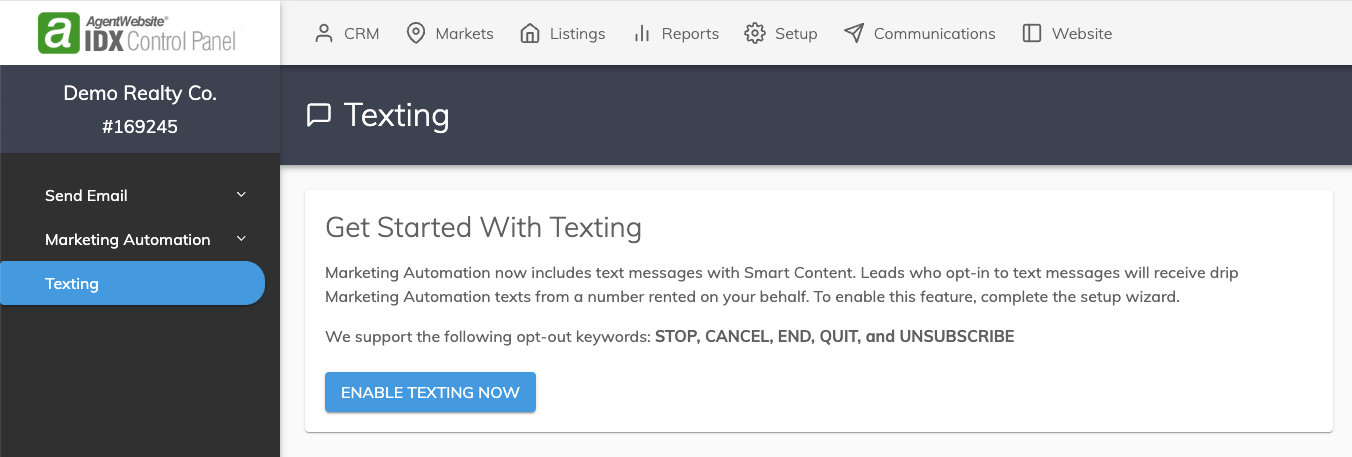The width and height of the screenshot is (1352, 457).
Task: Expand the Send Email chevron
Action: [x=241, y=195]
